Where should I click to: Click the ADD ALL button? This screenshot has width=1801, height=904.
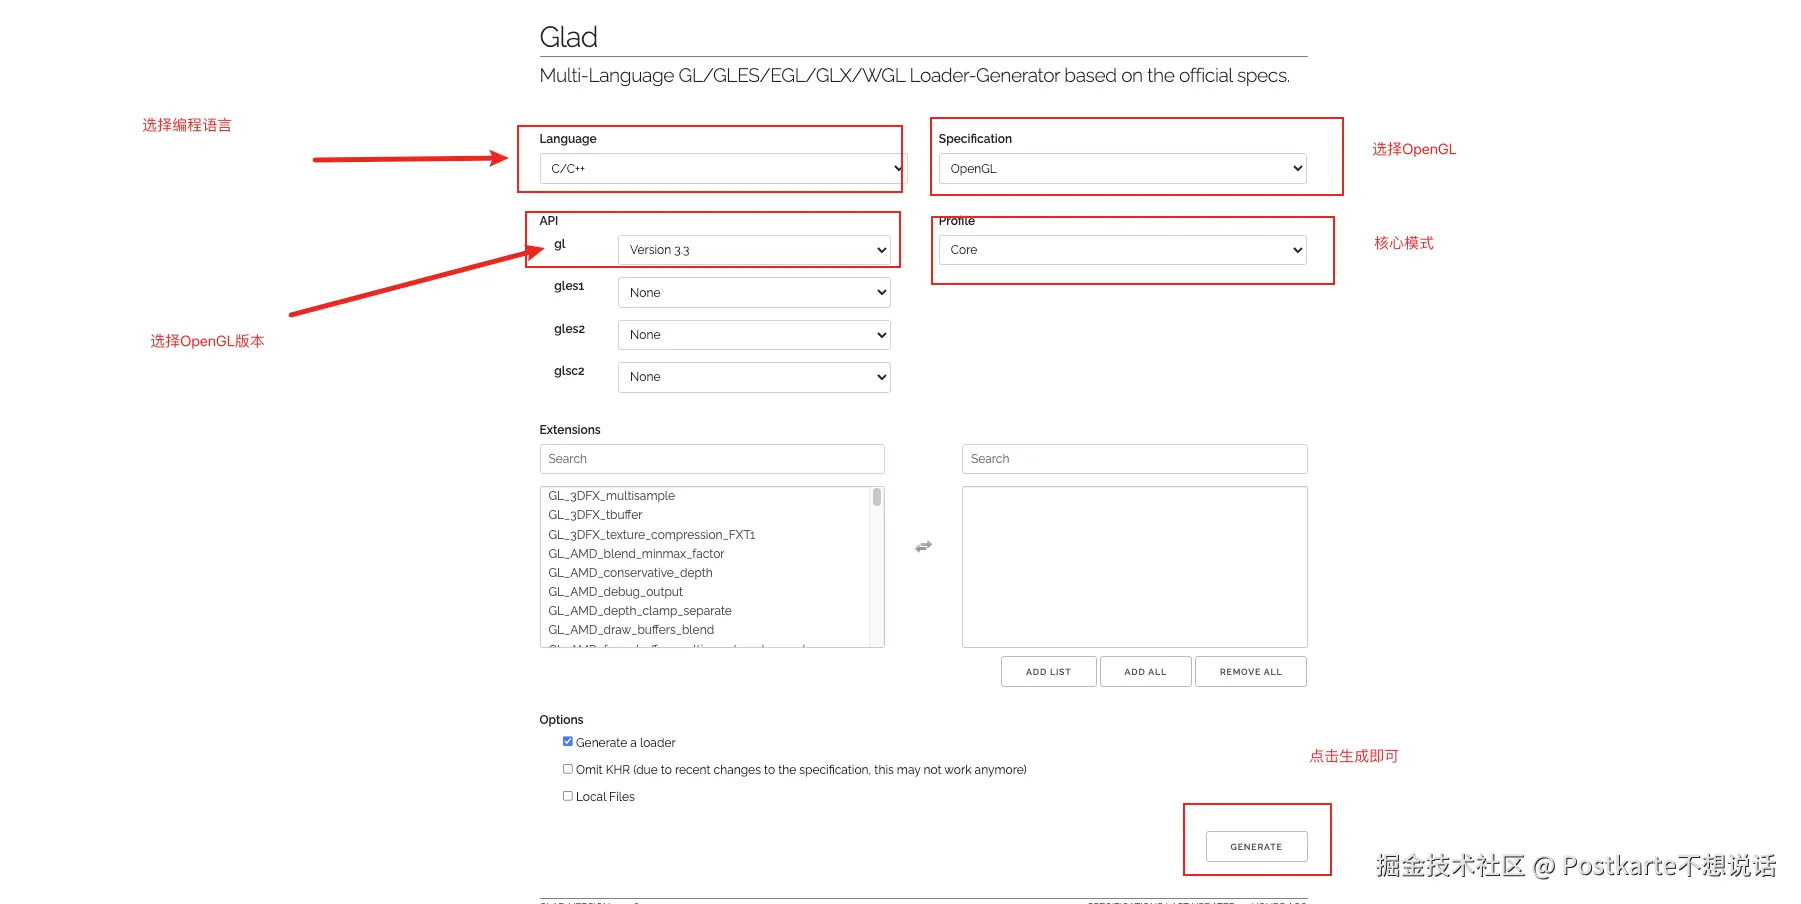(1145, 672)
